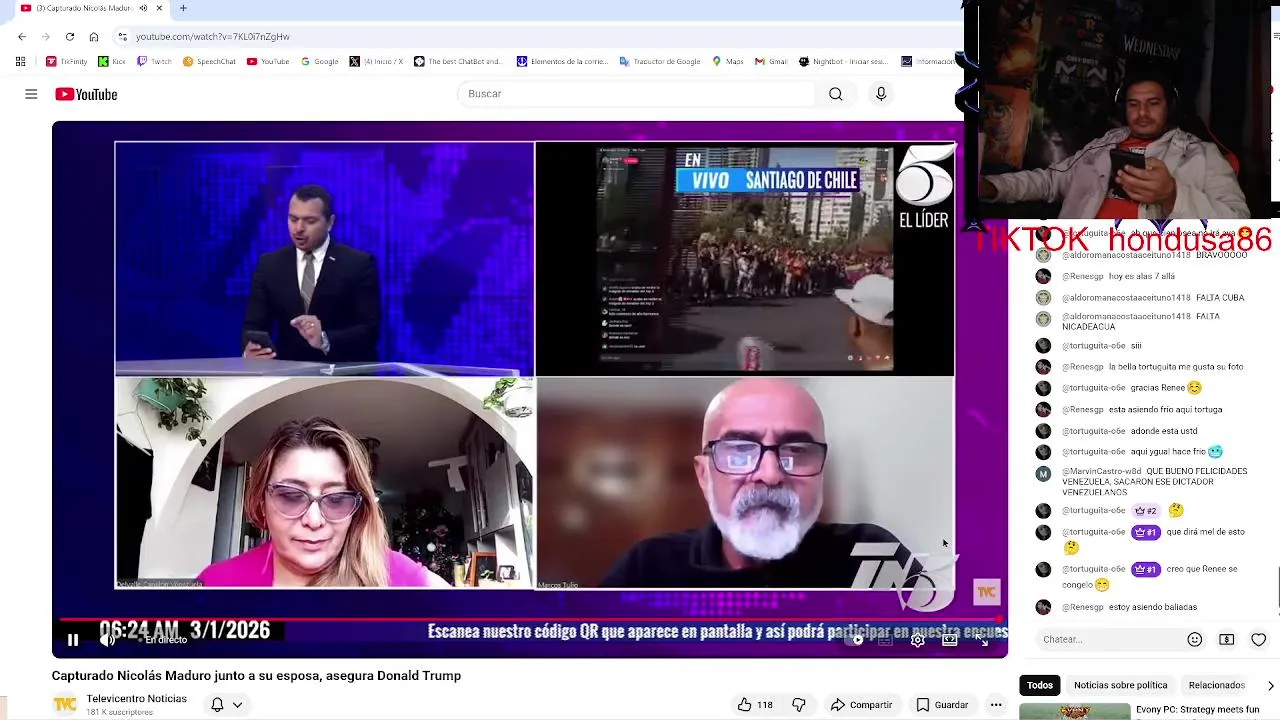The image size is (1280, 720).
Task: Pause the live video
Action: click(x=73, y=640)
